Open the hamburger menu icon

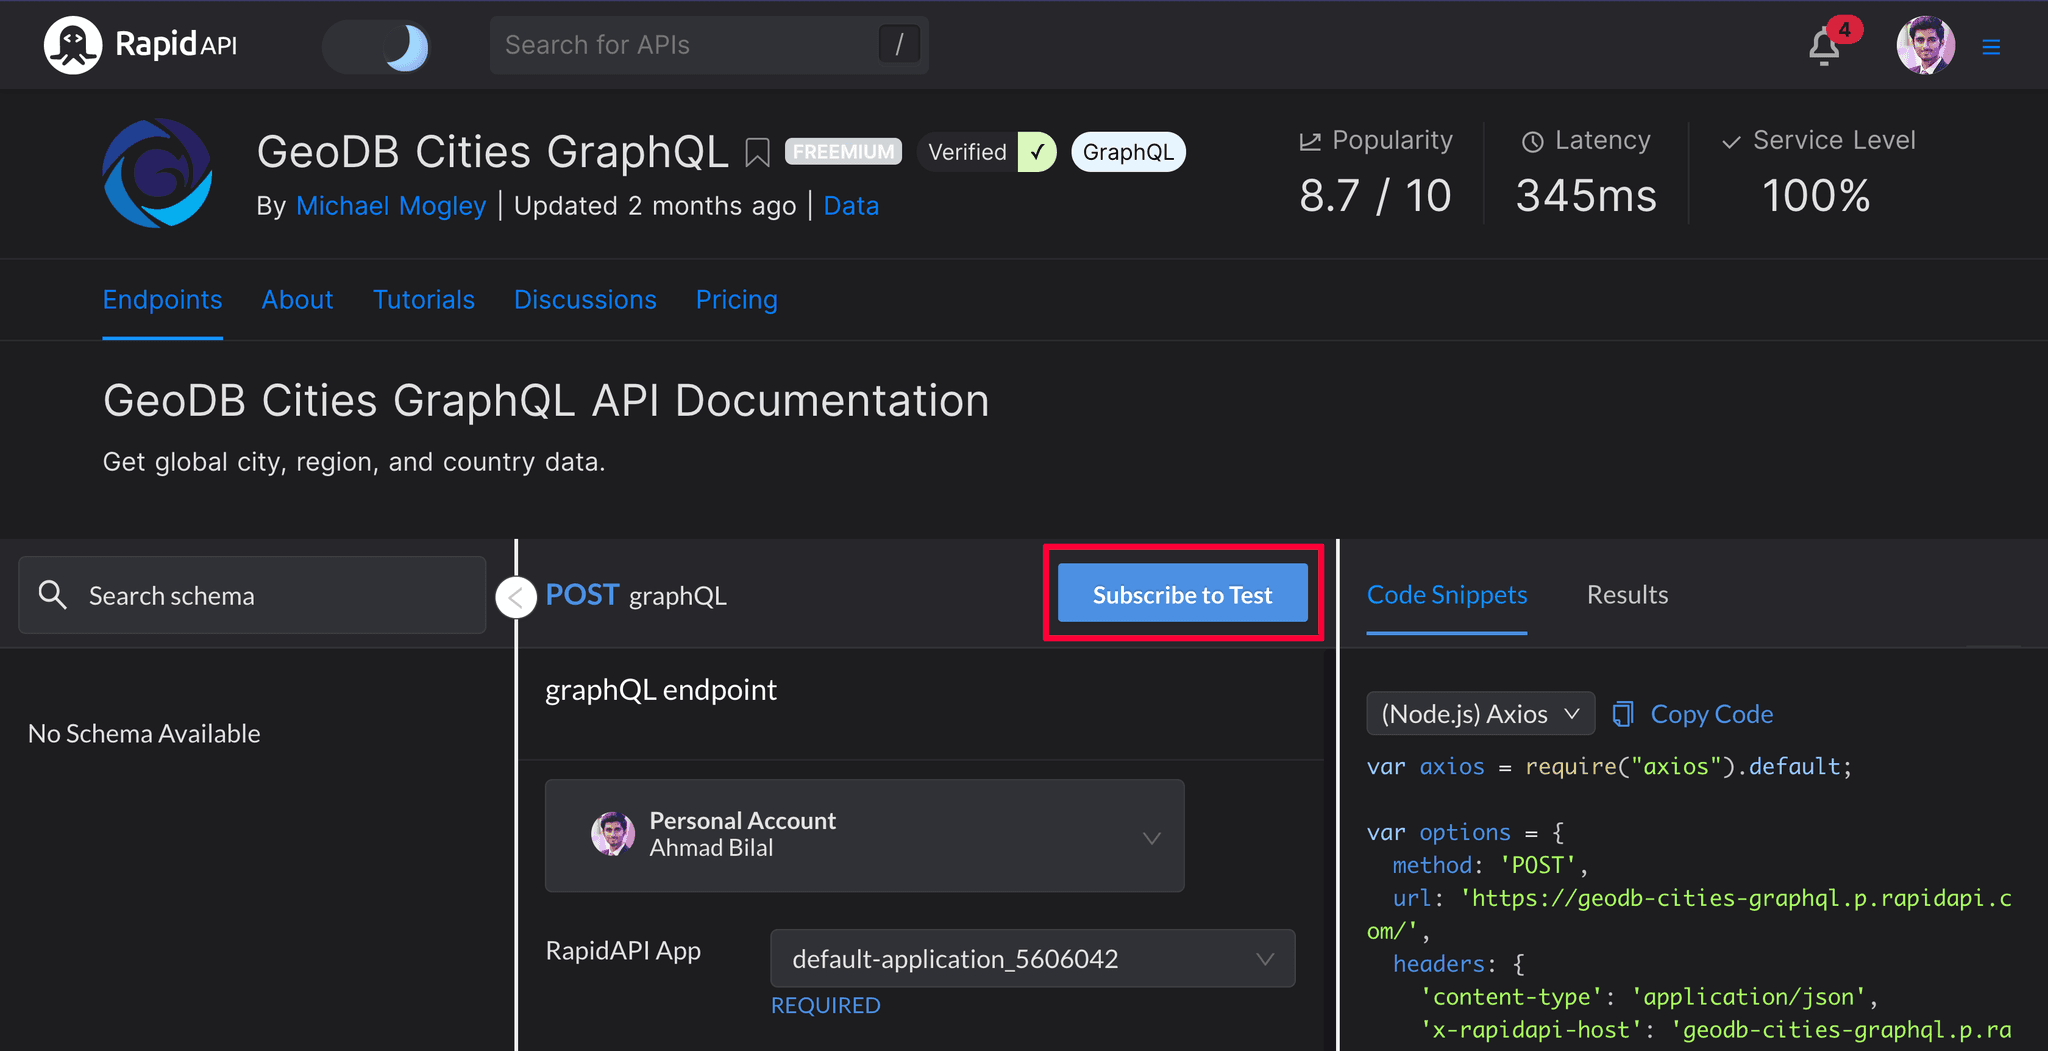[x=1991, y=47]
